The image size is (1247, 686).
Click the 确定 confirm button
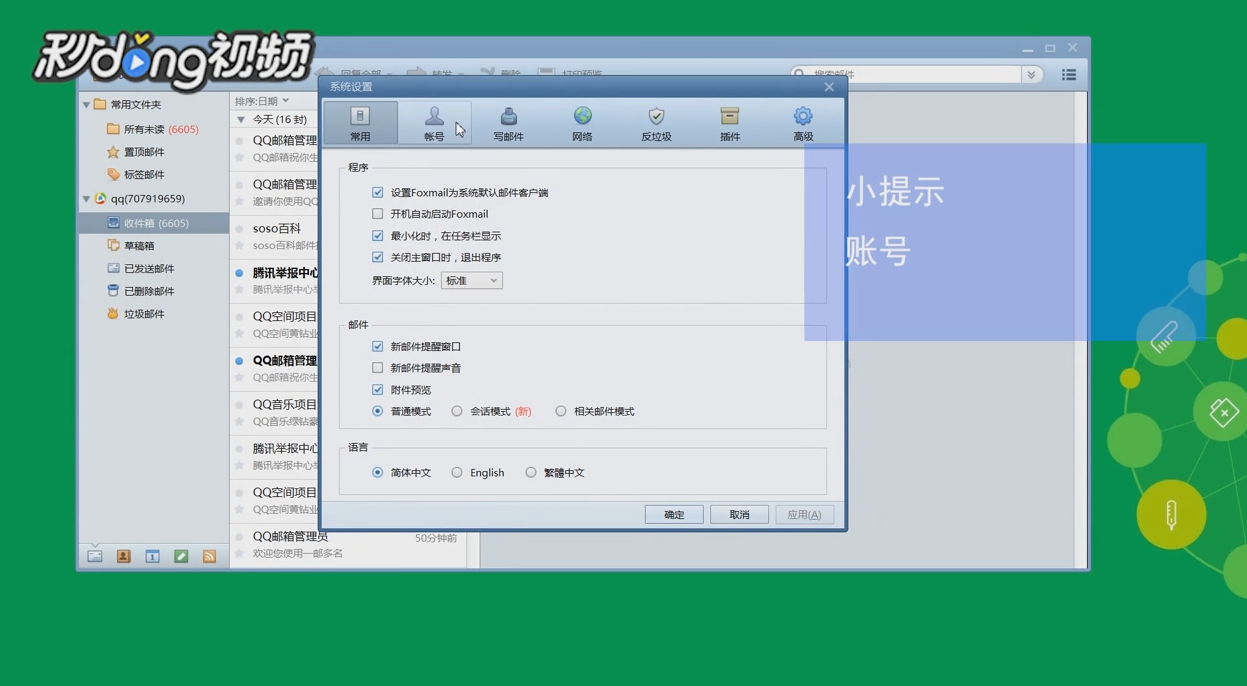tap(673, 513)
